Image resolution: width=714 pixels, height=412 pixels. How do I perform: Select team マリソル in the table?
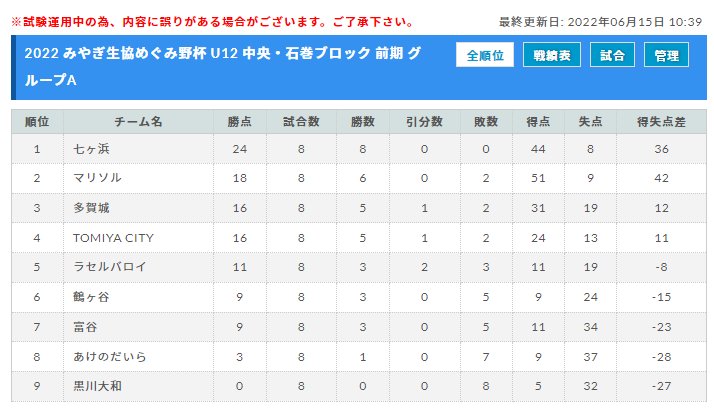97,178
